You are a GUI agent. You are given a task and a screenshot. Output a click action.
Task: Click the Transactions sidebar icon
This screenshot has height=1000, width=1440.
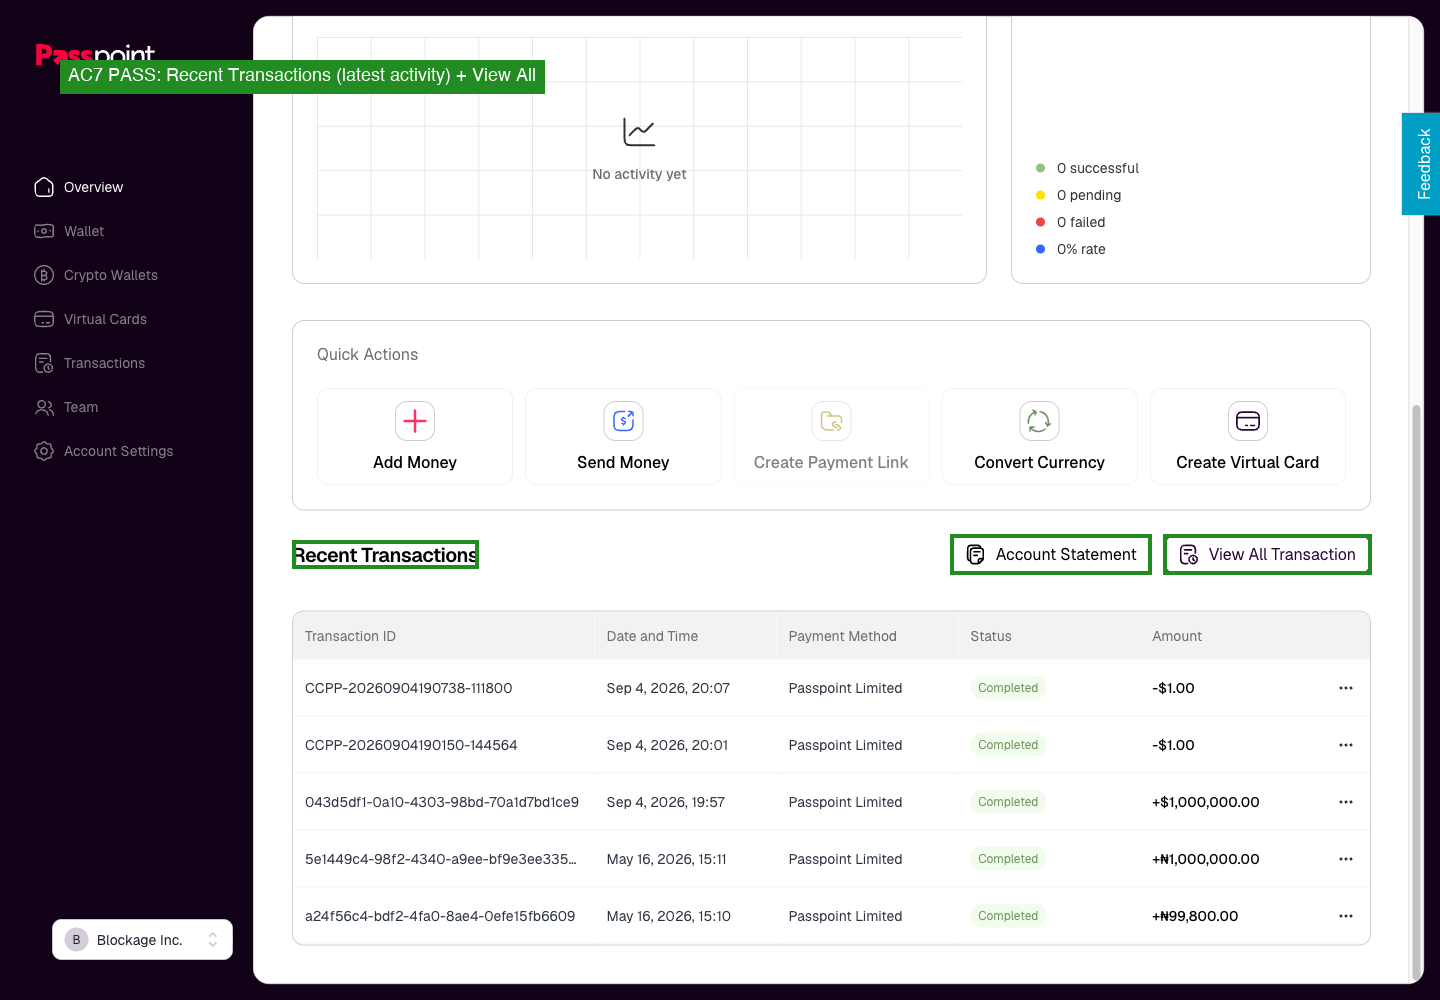(x=44, y=363)
